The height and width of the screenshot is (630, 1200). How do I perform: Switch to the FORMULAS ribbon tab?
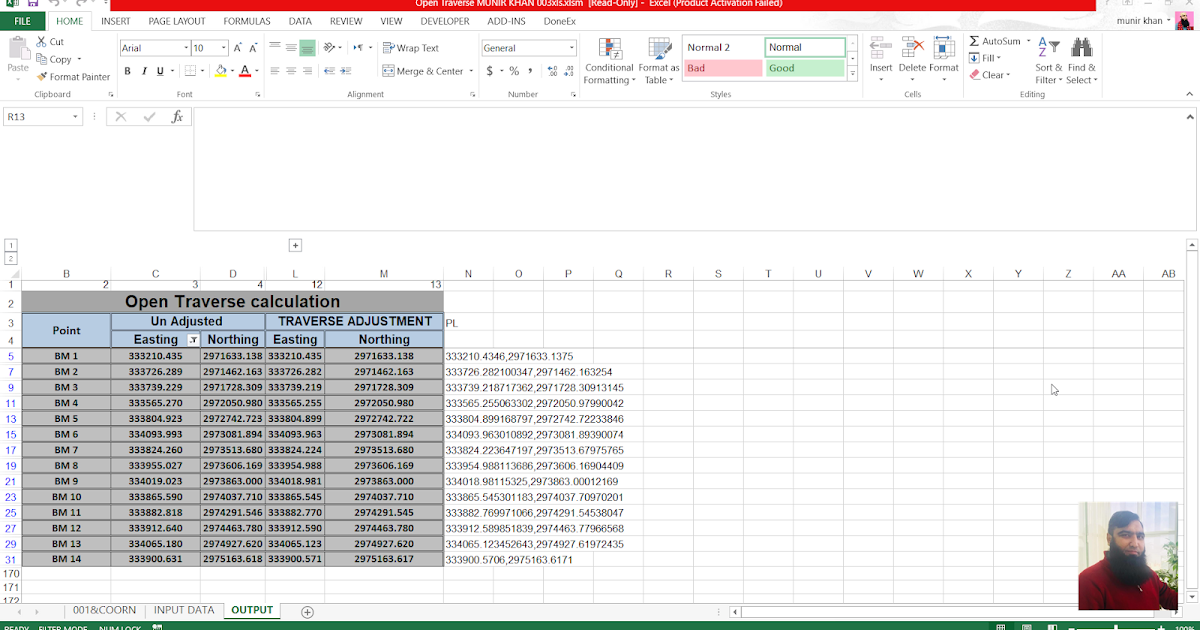[x=246, y=20]
